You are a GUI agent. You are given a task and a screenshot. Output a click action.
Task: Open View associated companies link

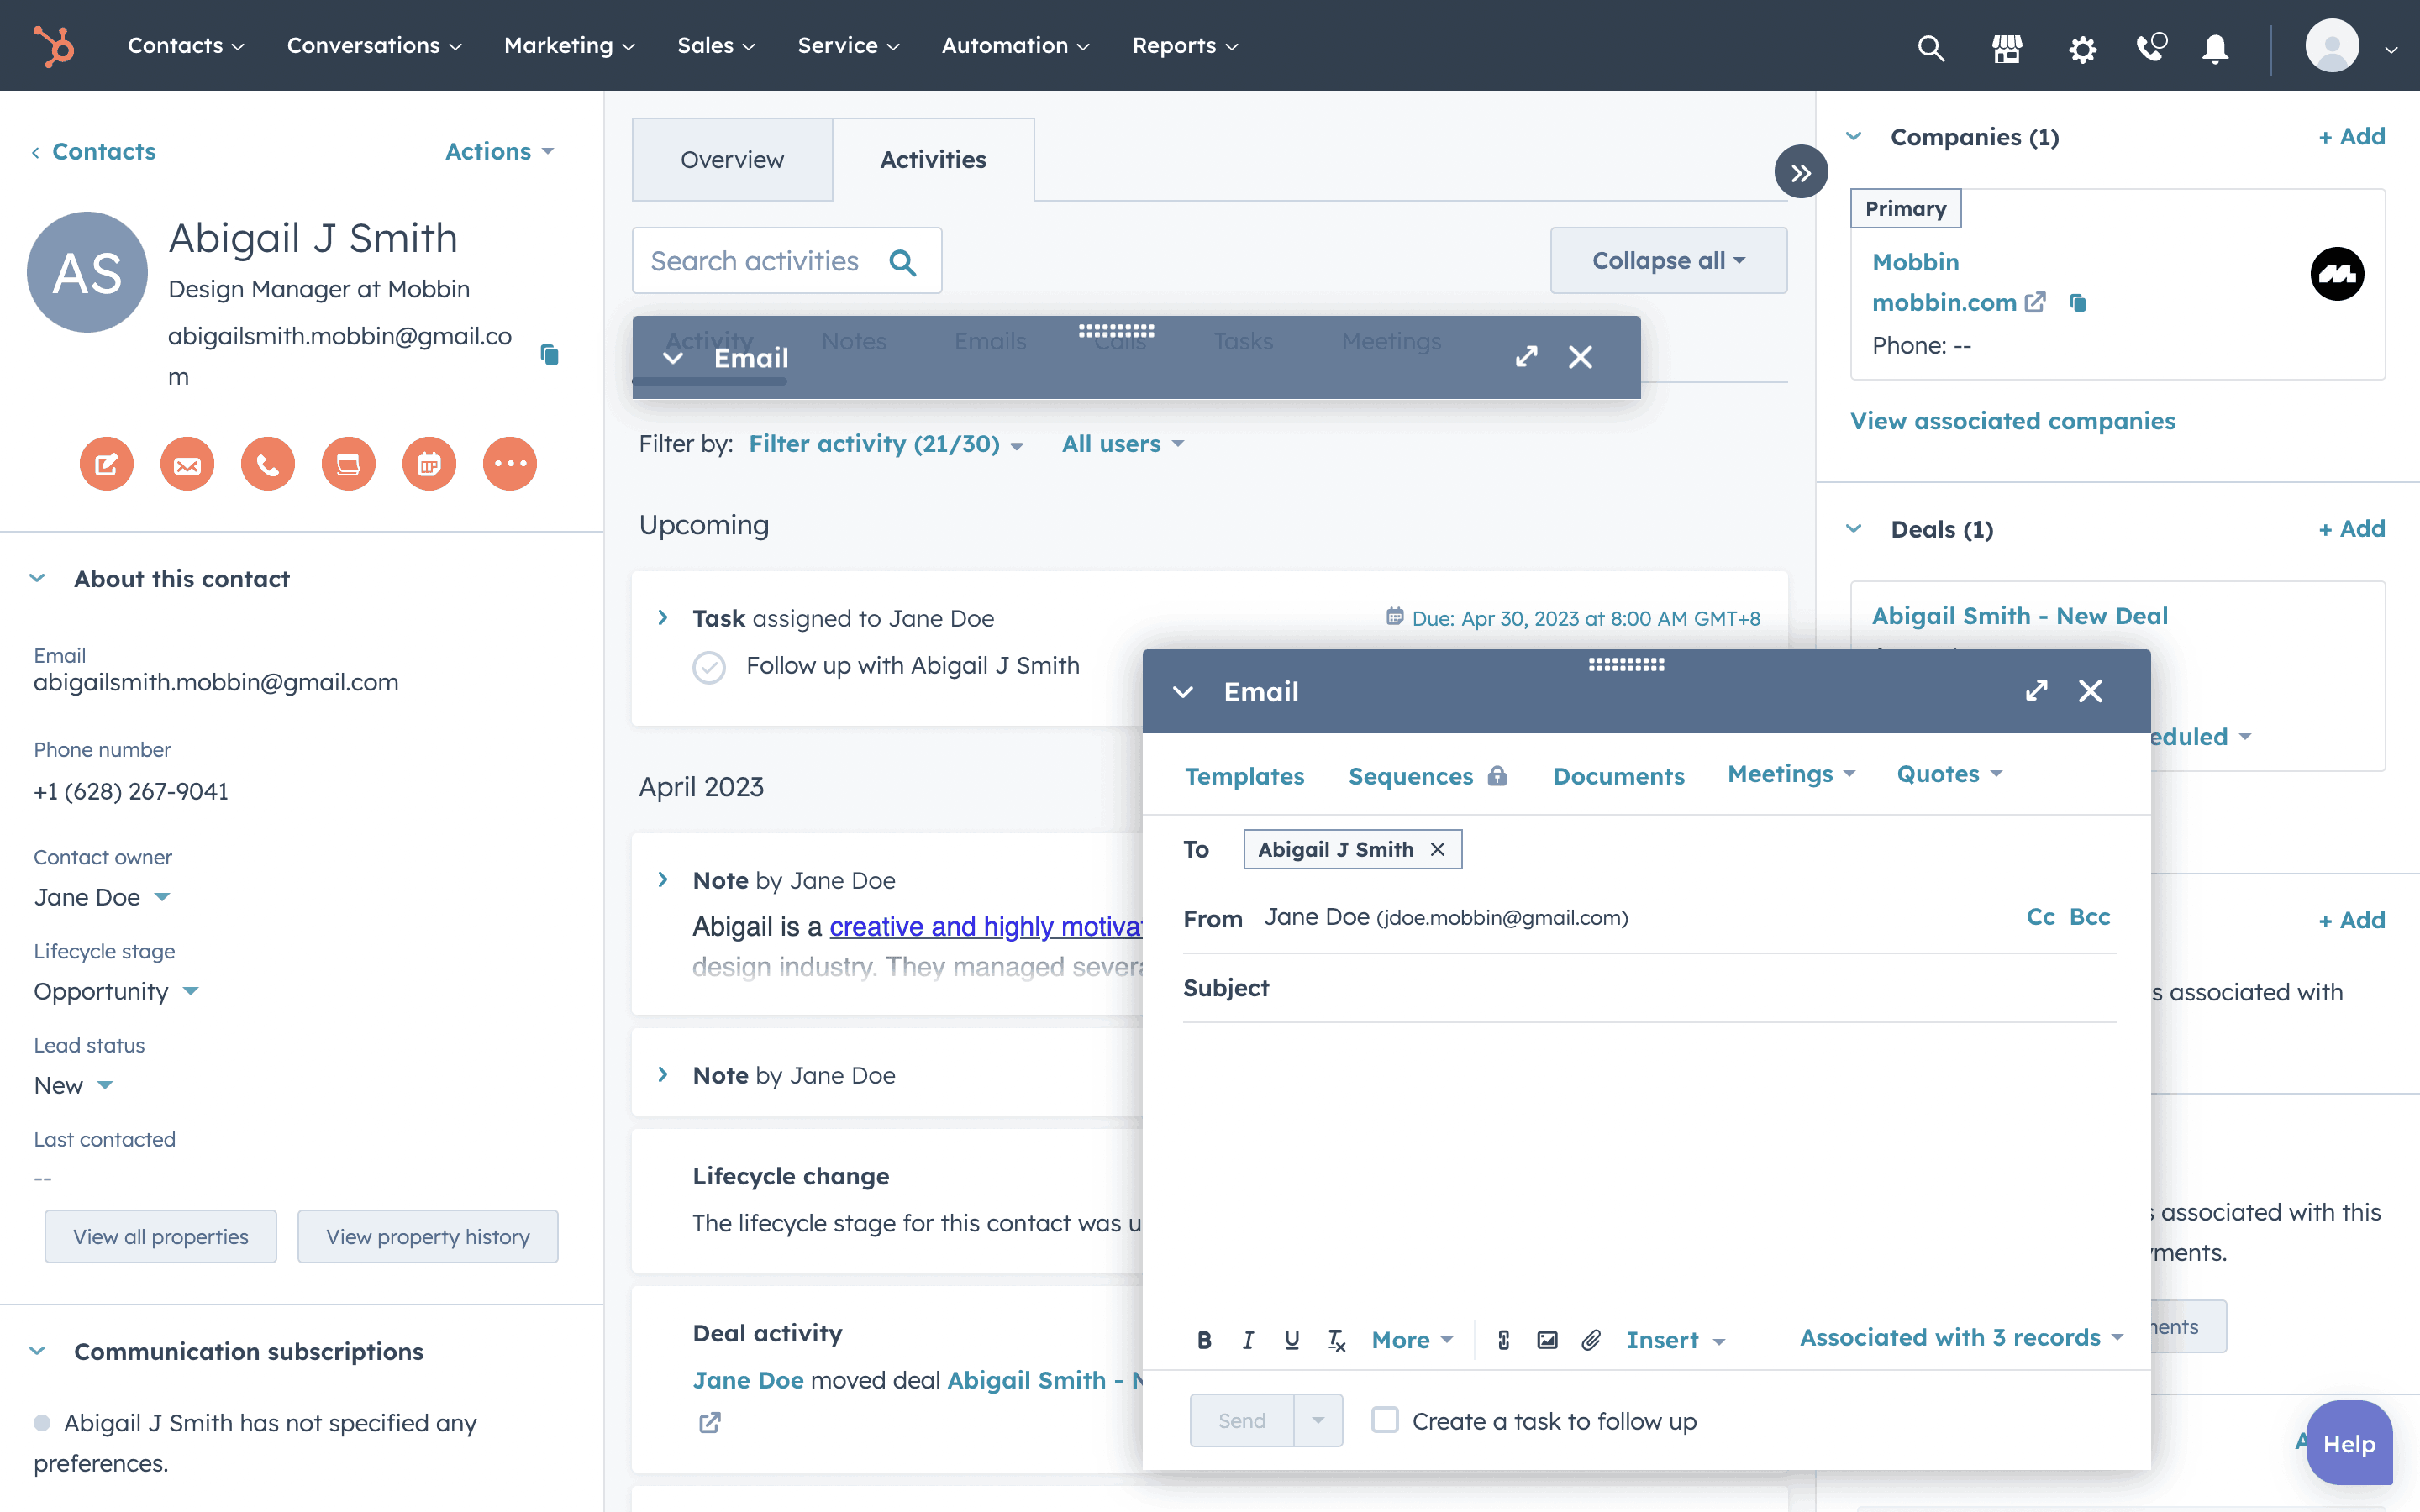coord(2012,421)
